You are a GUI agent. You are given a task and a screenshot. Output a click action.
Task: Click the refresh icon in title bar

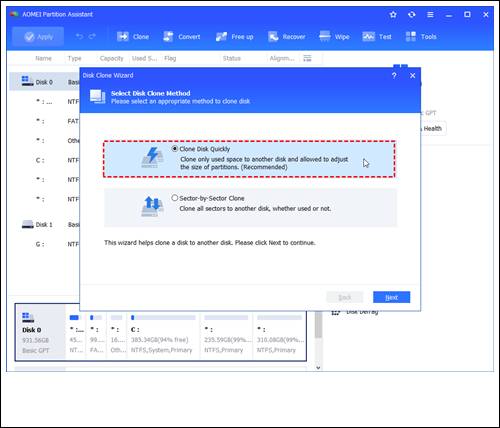[x=412, y=15]
